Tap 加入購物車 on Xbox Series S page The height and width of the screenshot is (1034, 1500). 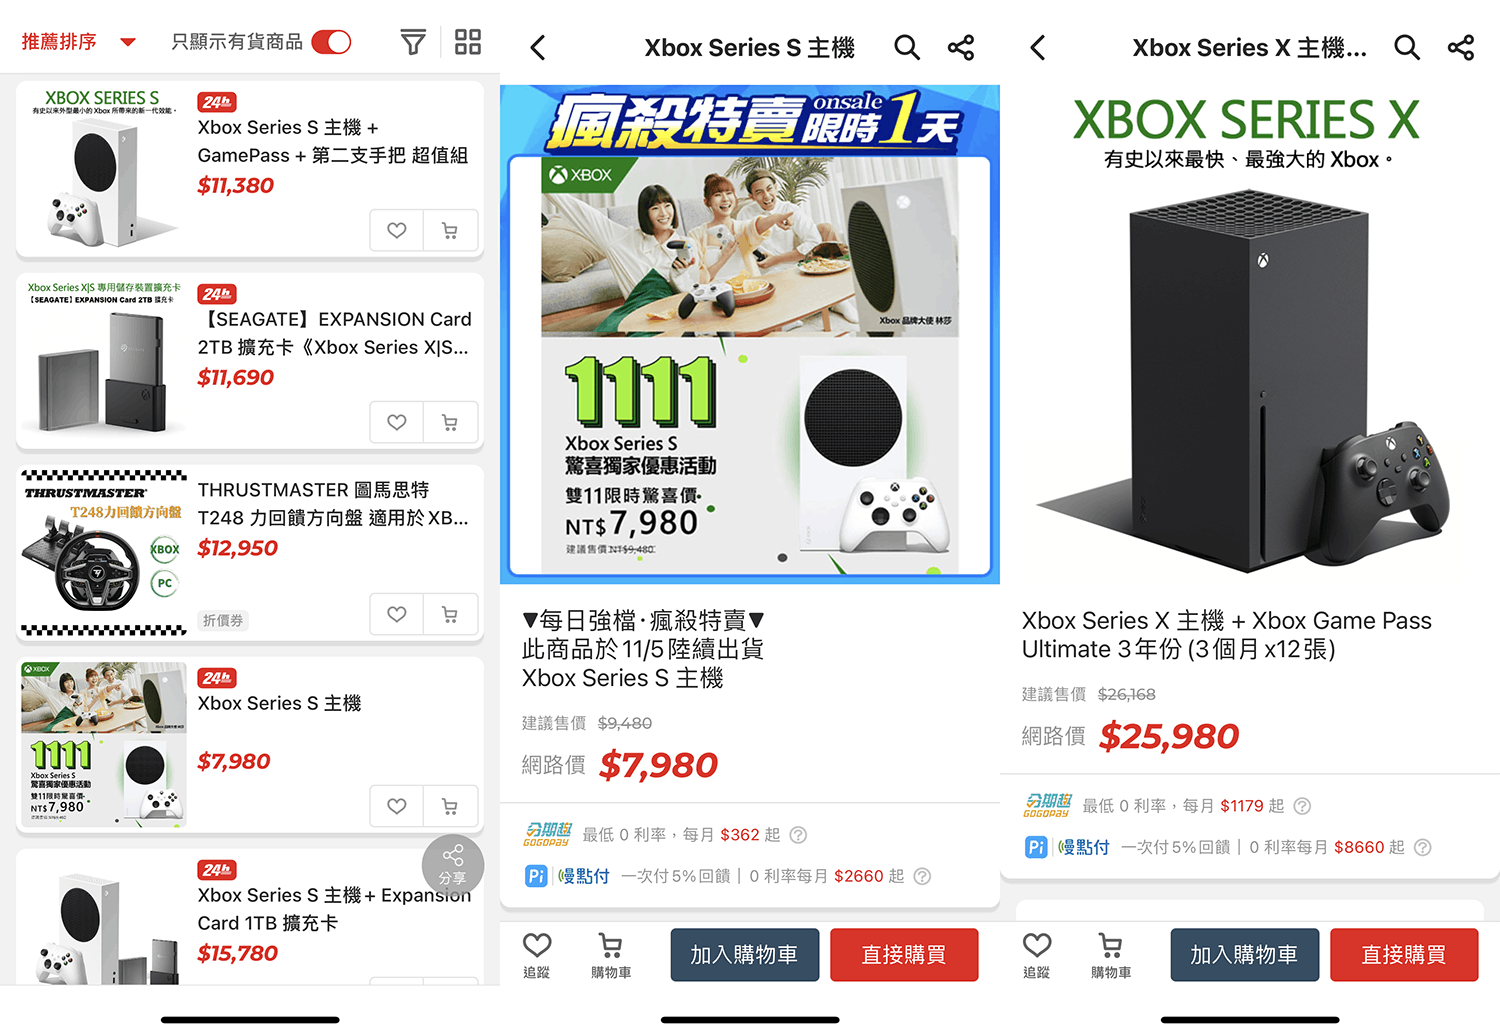click(745, 955)
